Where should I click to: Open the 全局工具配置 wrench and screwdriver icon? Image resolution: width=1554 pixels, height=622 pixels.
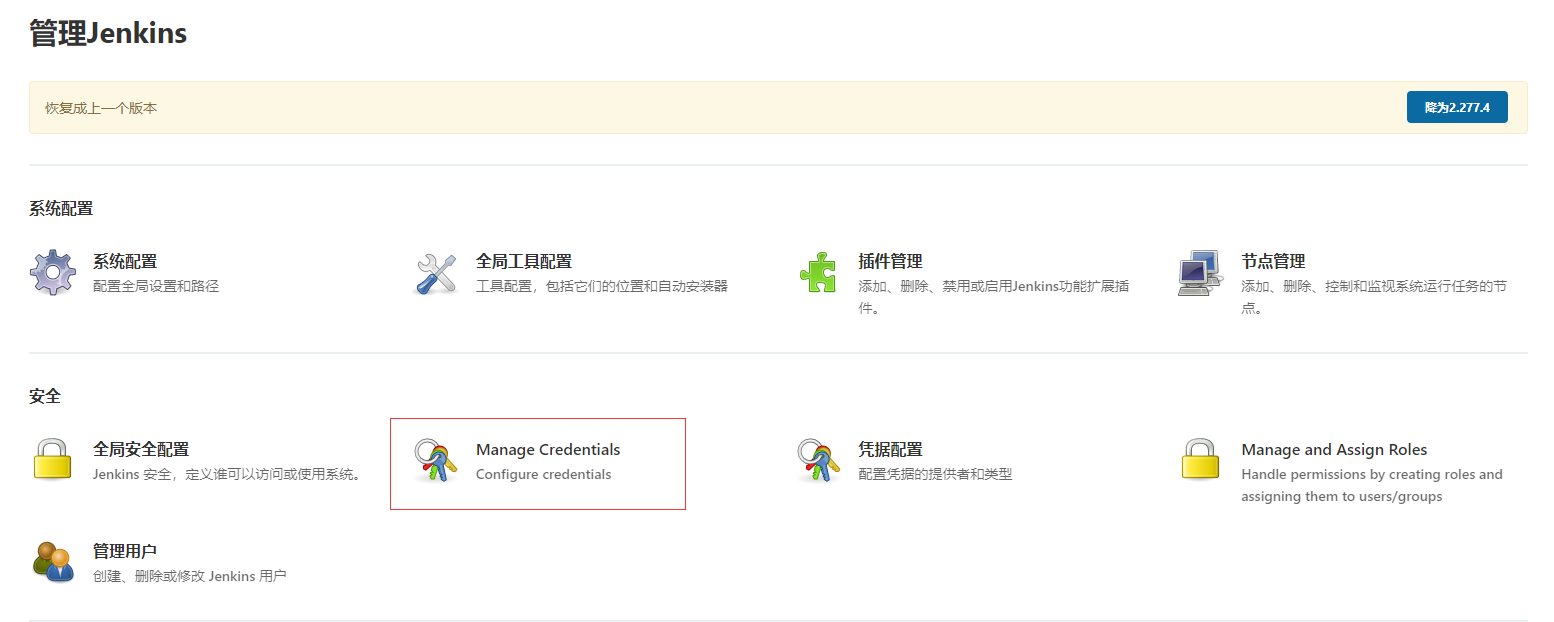tap(436, 273)
